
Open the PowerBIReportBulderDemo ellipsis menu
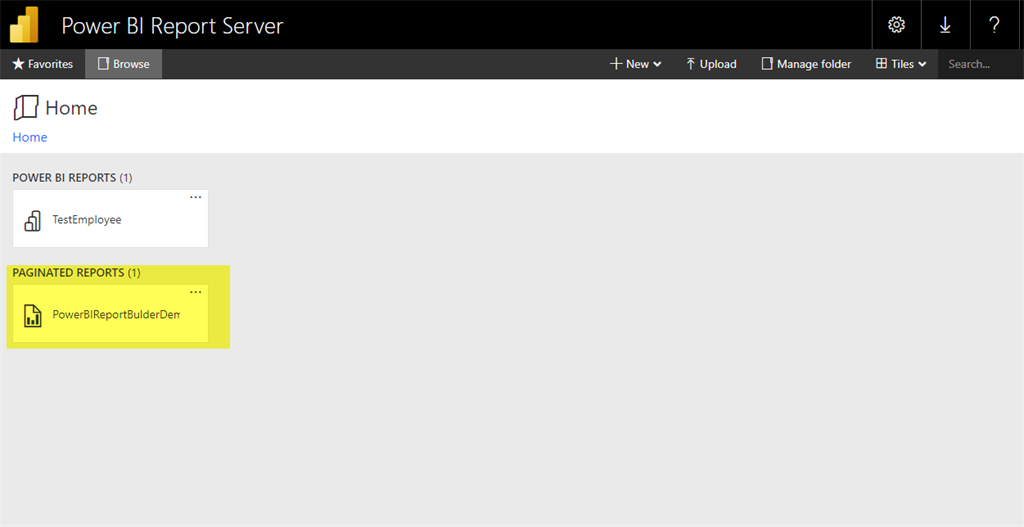click(195, 292)
